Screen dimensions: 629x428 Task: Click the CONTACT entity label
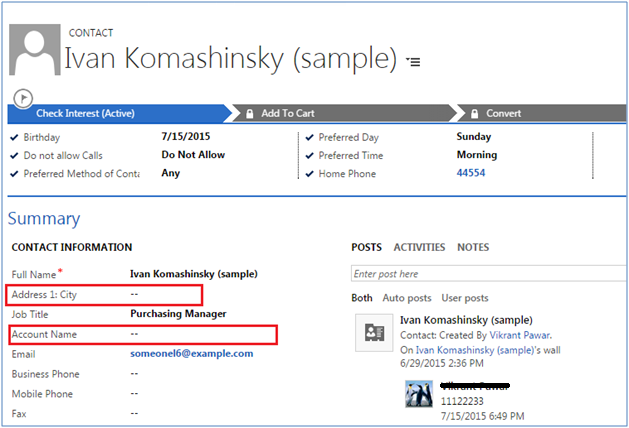[x=91, y=33]
